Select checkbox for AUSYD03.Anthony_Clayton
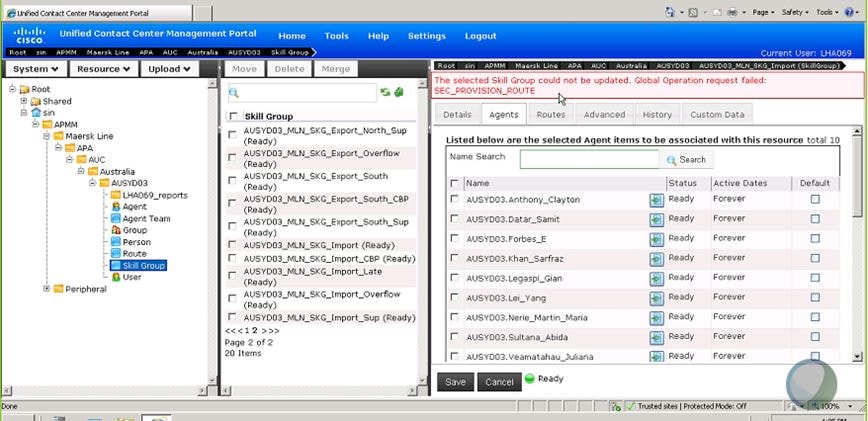Image resolution: width=868 pixels, height=421 pixels. click(454, 199)
